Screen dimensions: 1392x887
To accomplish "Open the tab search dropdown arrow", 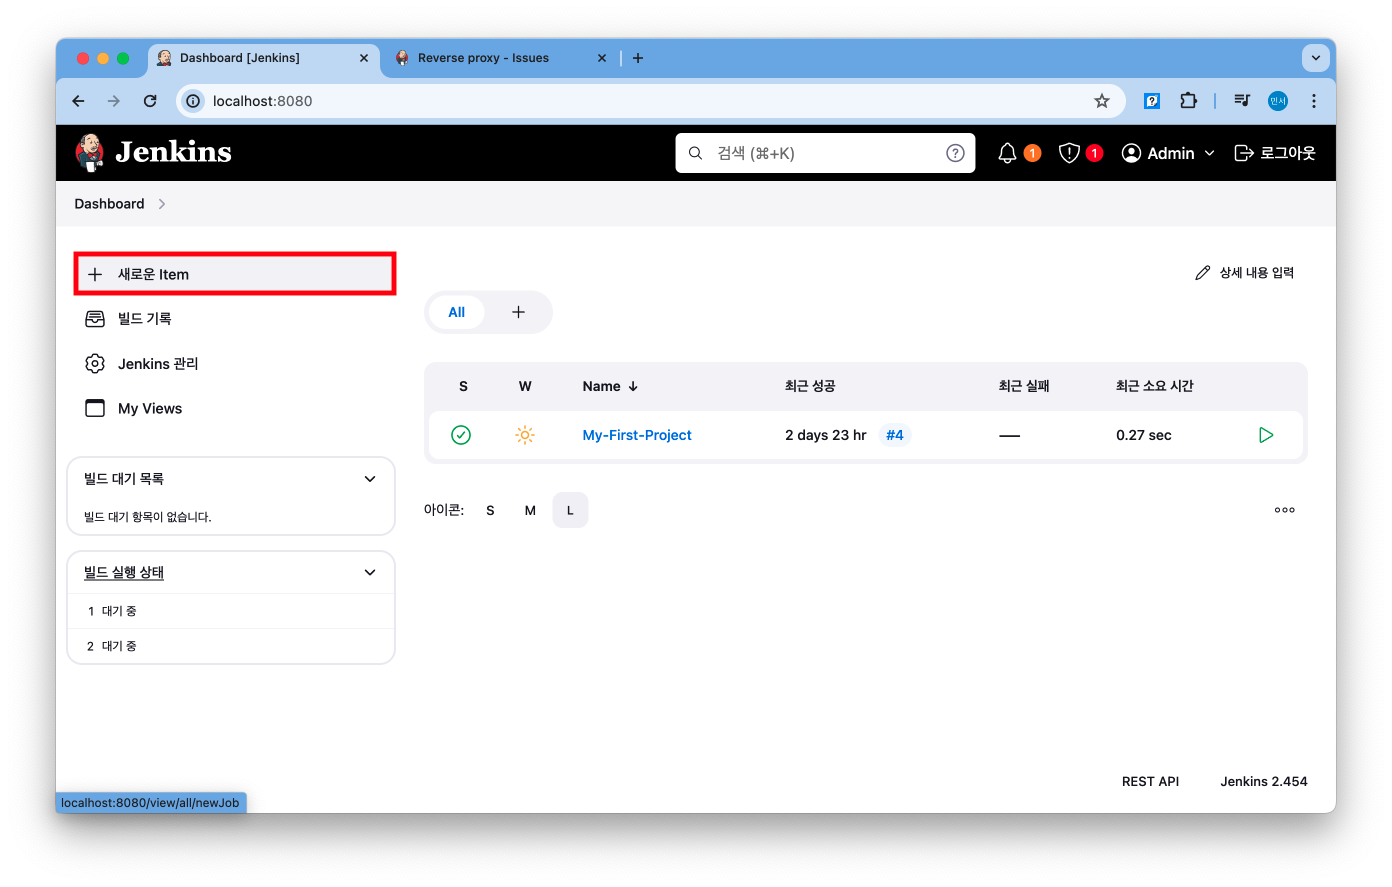I will [1316, 58].
